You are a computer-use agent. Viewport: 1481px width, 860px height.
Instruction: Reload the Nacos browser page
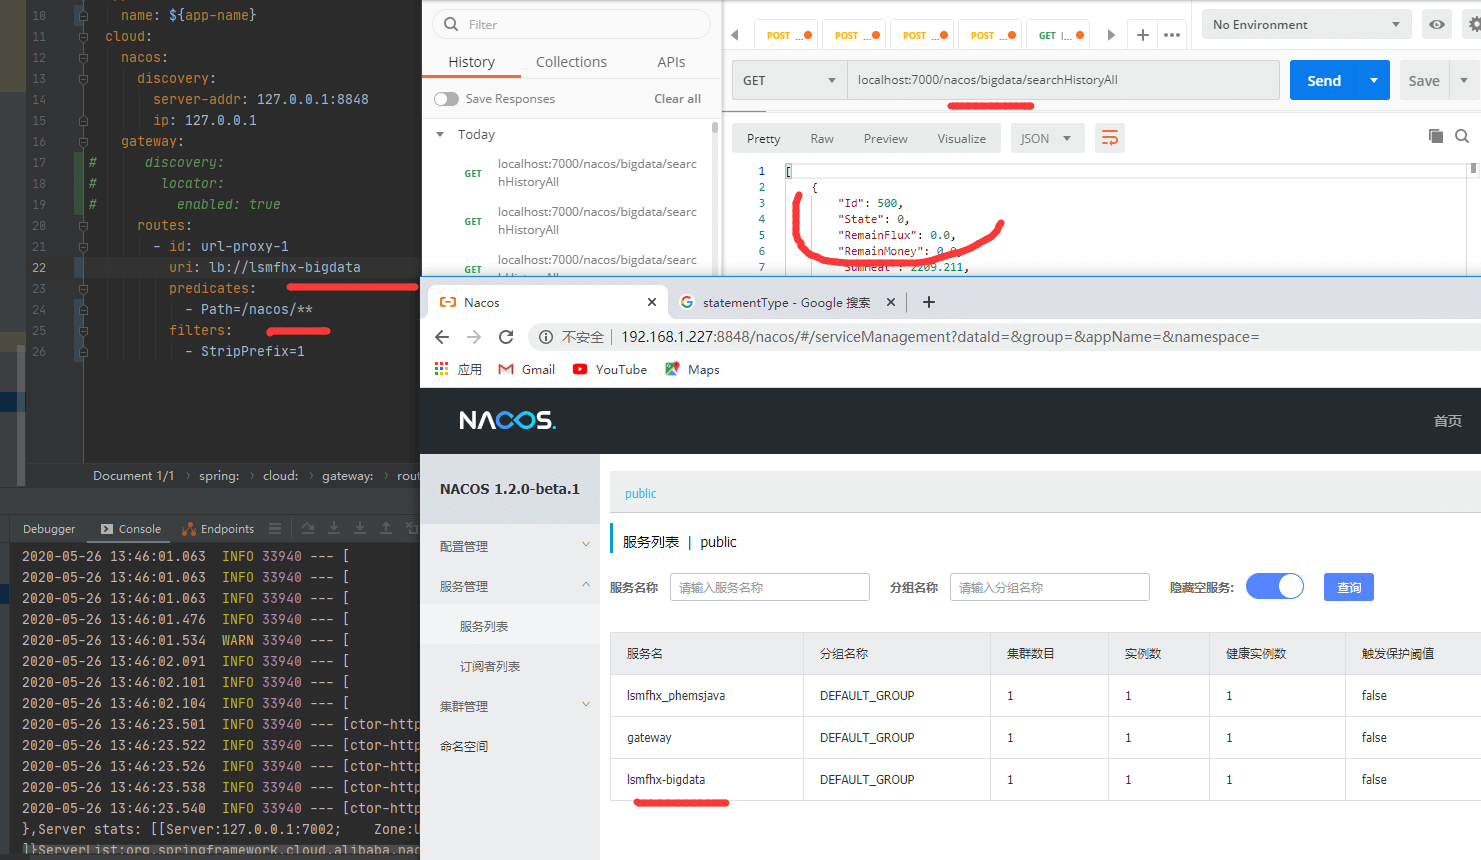coord(506,337)
